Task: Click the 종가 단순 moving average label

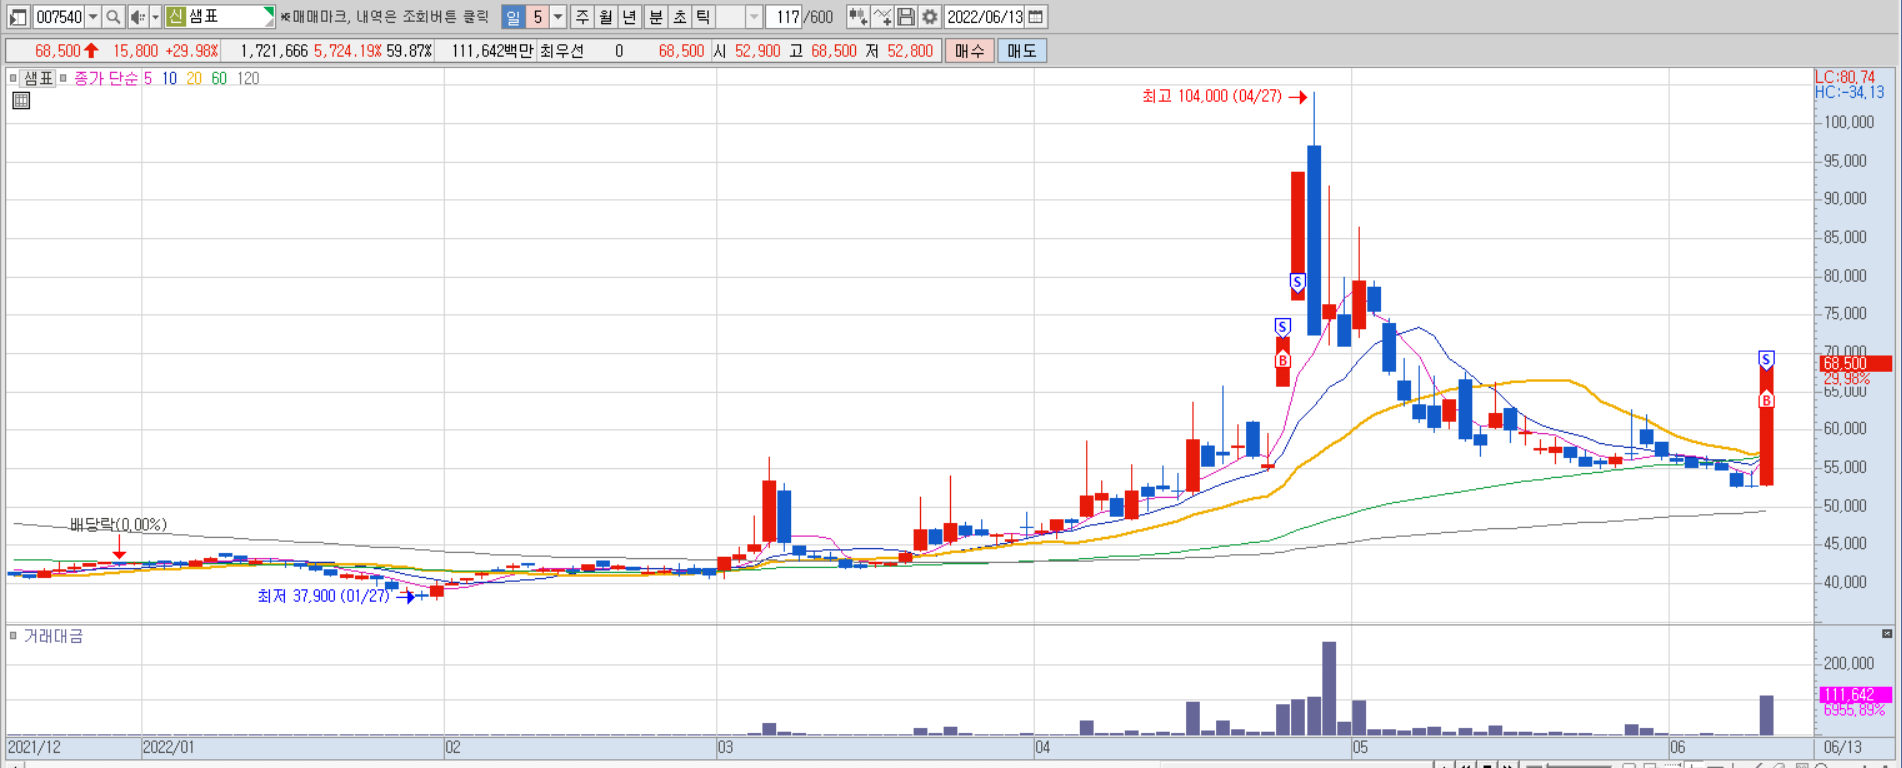Action: pyautogui.click(x=106, y=78)
